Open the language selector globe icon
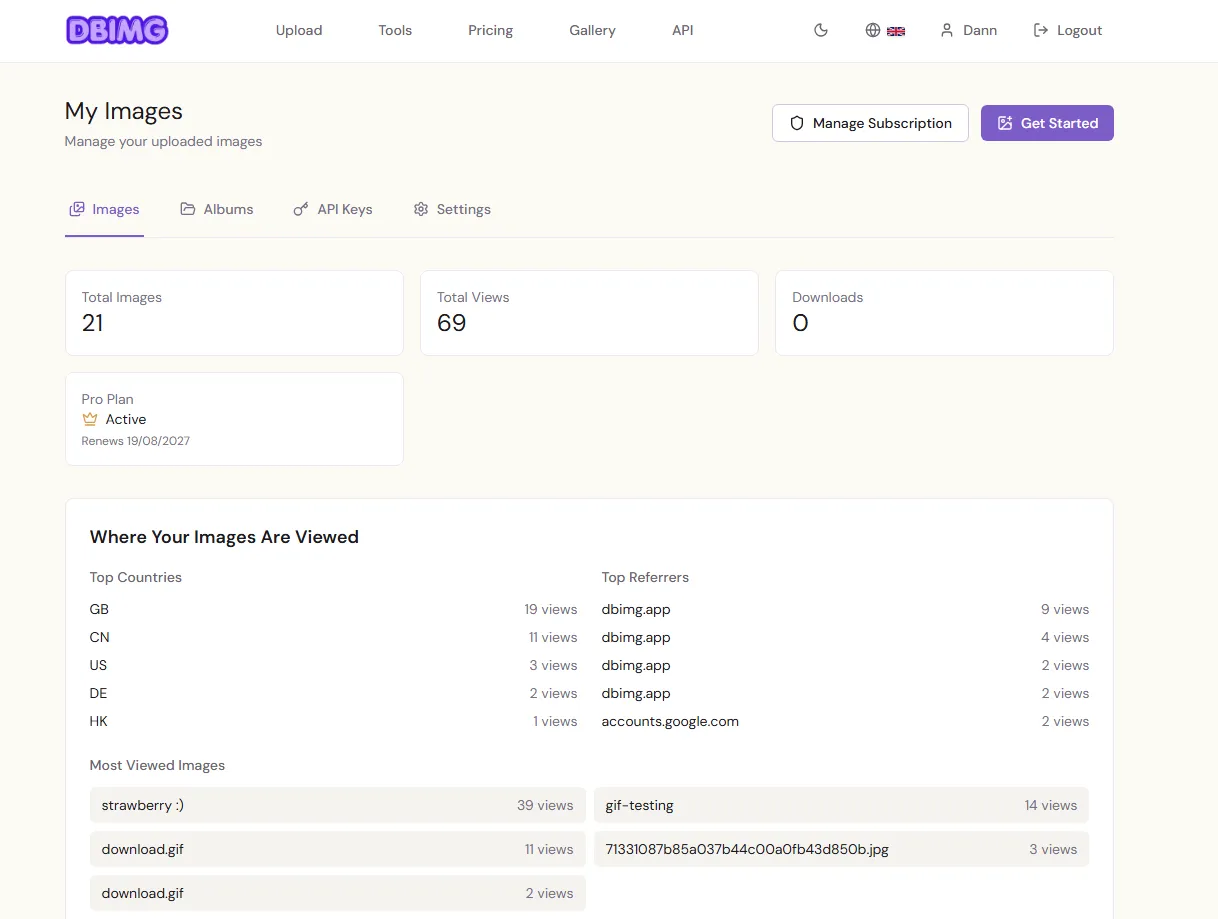 pos(873,30)
